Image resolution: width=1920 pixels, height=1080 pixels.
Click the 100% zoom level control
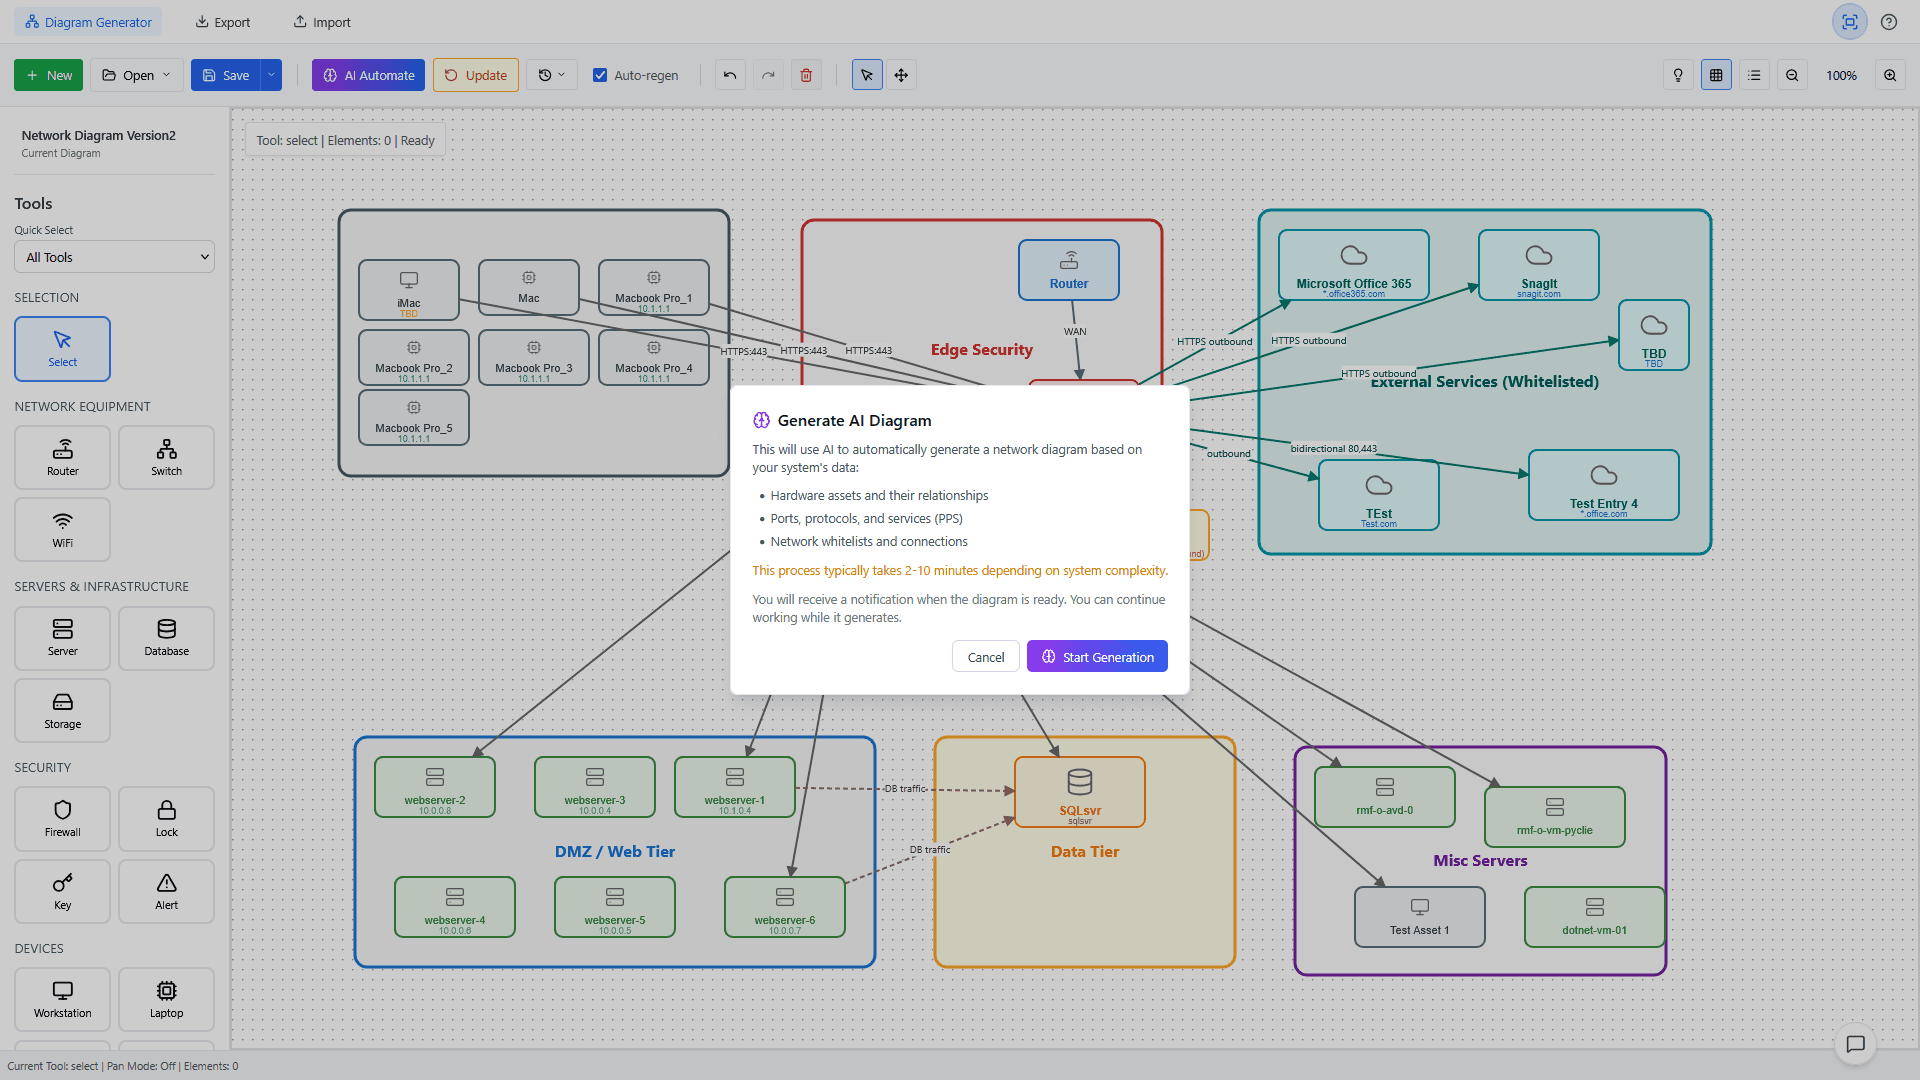tap(1841, 74)
